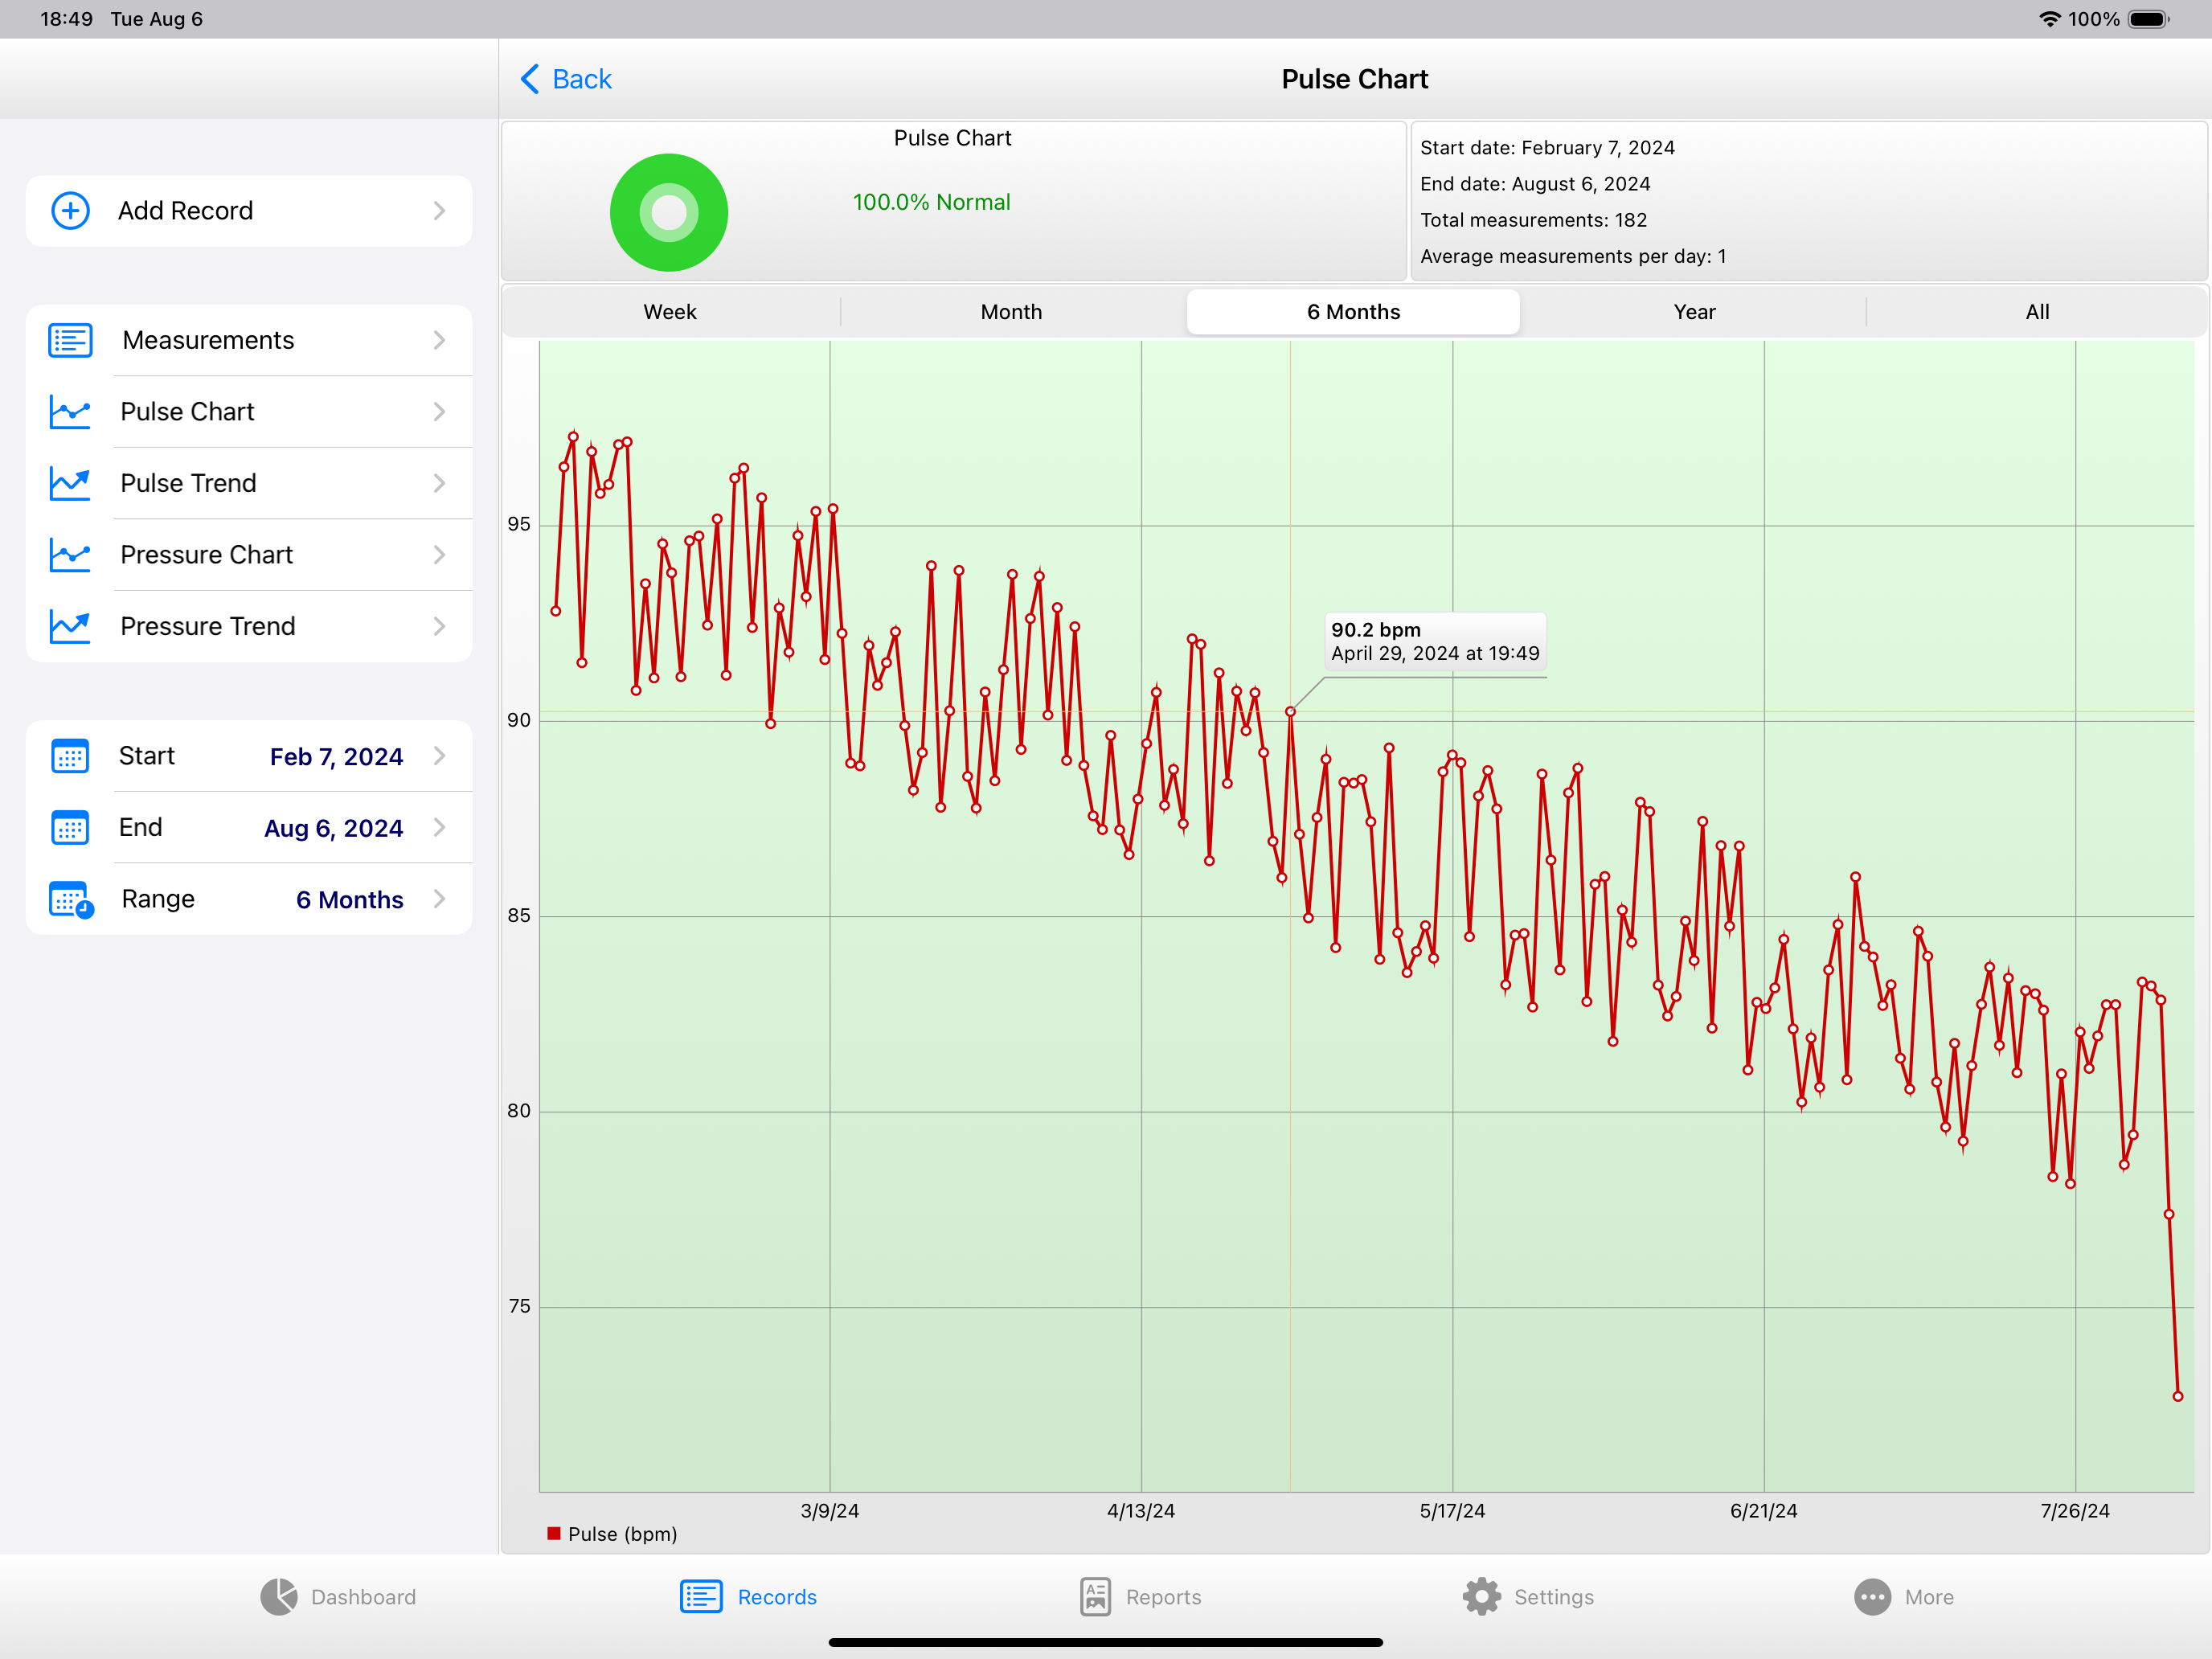
Task: Click the 4/13/24 axis label
Action: pos(1141,1511)
